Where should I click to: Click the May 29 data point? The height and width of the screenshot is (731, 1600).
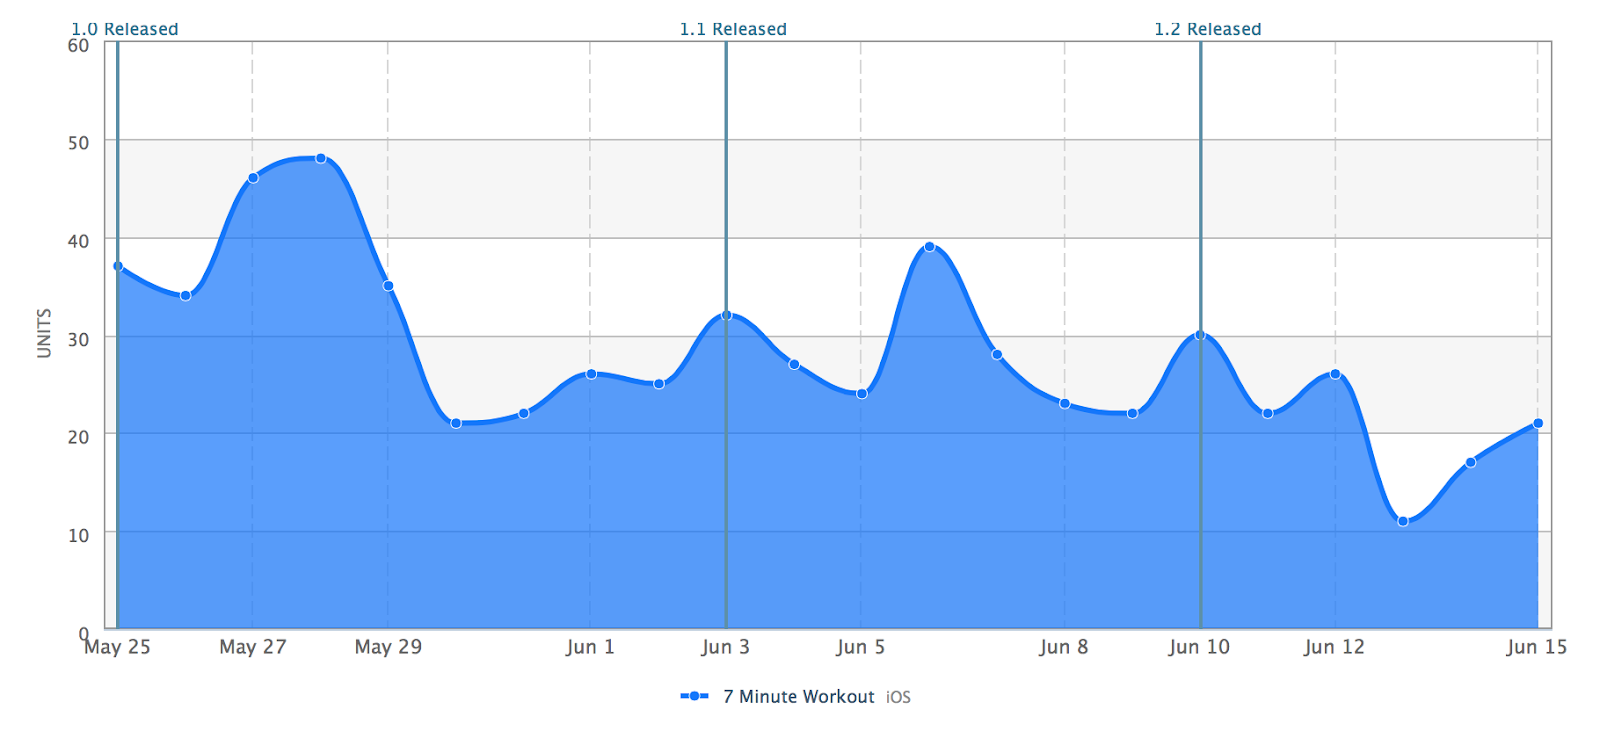(388, 286)
